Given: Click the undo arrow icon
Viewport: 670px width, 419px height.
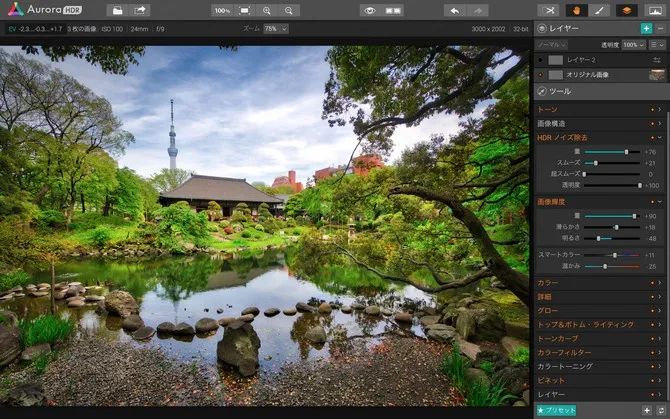Looking at the screenshot, I should (454, 10).
